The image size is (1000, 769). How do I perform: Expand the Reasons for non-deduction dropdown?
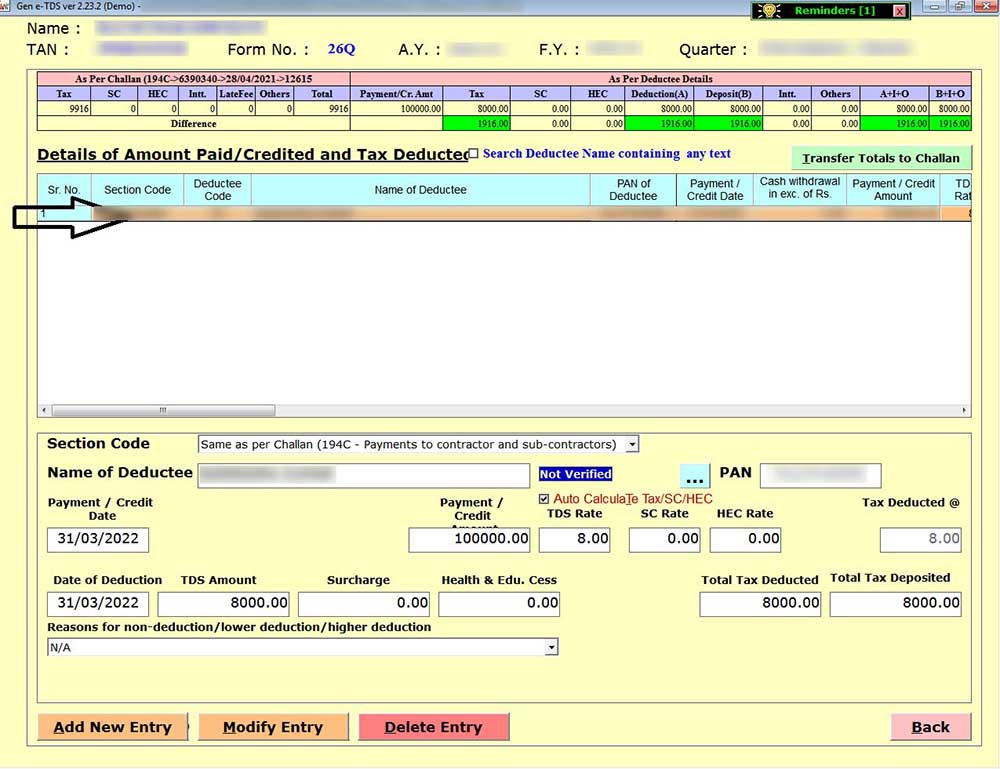click(x=551, y=648)
